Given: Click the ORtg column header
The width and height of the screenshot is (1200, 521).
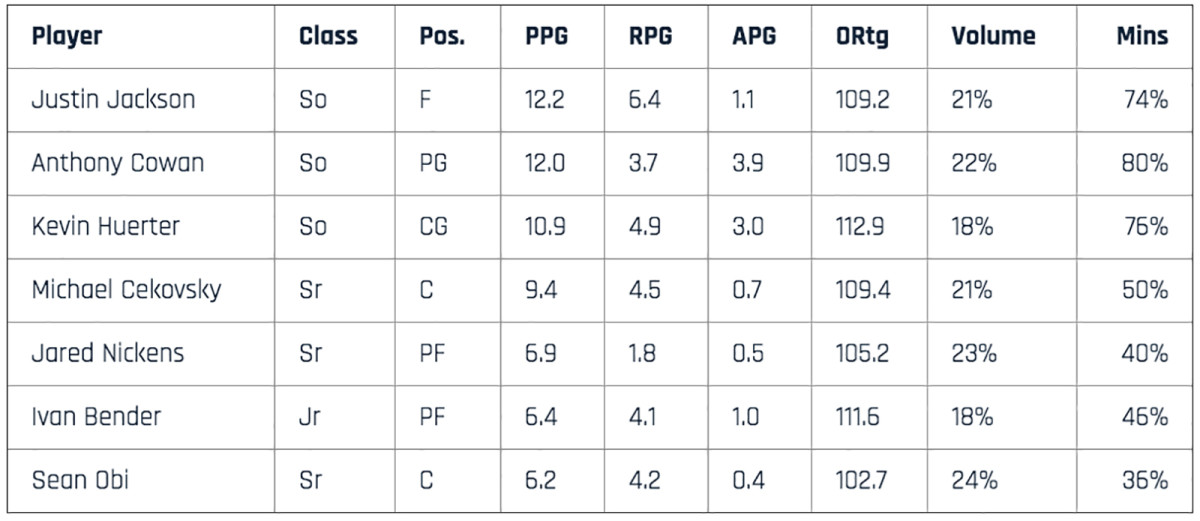Looking at the screenshot, I should tap(862, 37).
